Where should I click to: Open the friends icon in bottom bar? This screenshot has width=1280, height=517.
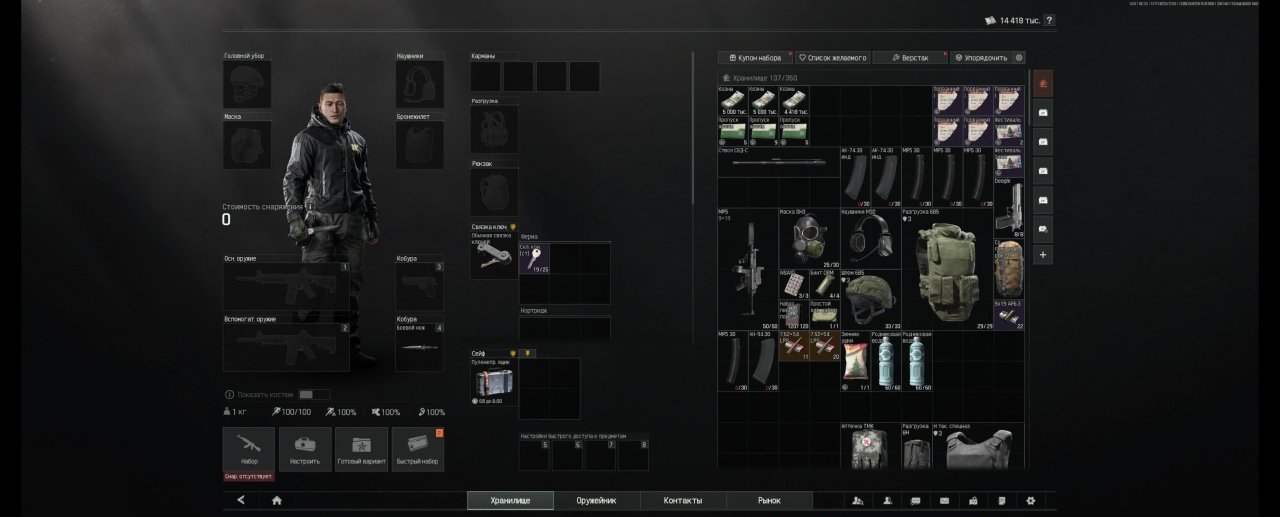(x=886, y=501)
